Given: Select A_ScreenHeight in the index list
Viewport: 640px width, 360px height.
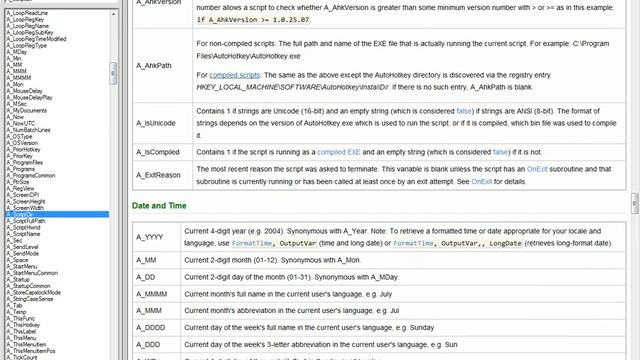Looking at the screenshot, I should point(26,202).
